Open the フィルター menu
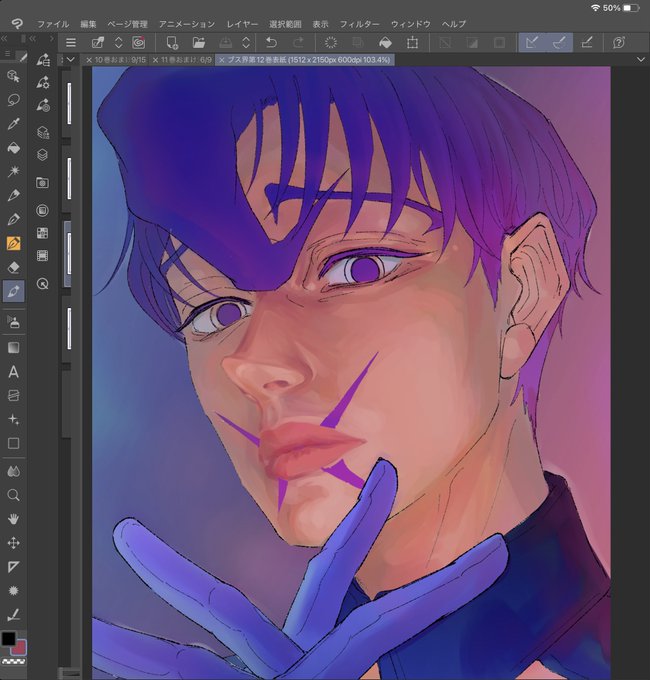This screenshot has width=650, height=680. pyautogui.click(x=359, y=24)
